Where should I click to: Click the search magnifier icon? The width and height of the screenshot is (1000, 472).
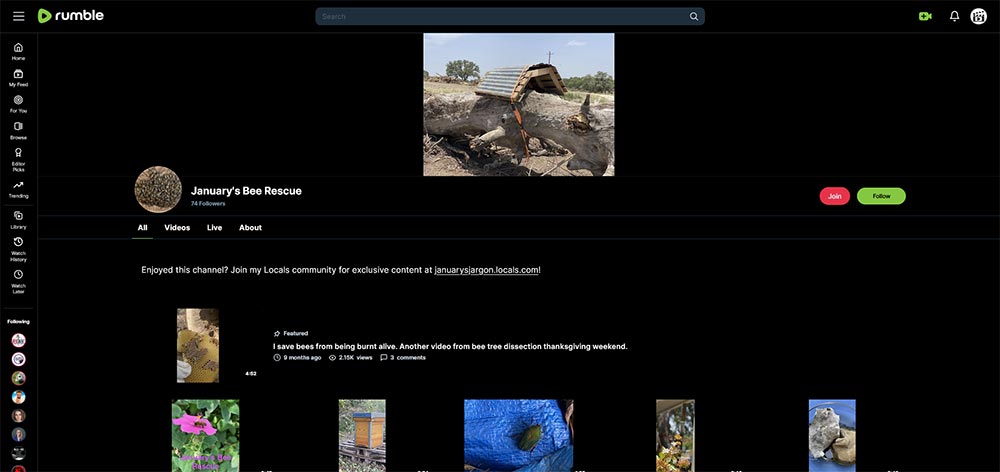(x=694, y=17)
